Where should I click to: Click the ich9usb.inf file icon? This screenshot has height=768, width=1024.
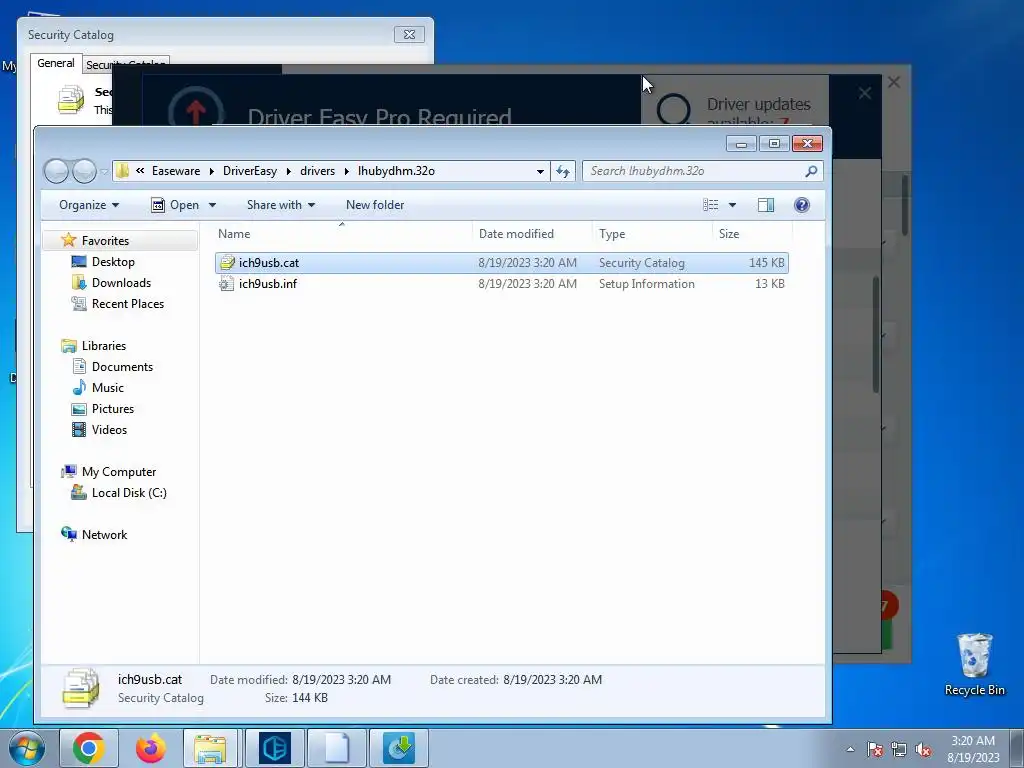pyautogui.click(x=227, y=283)
